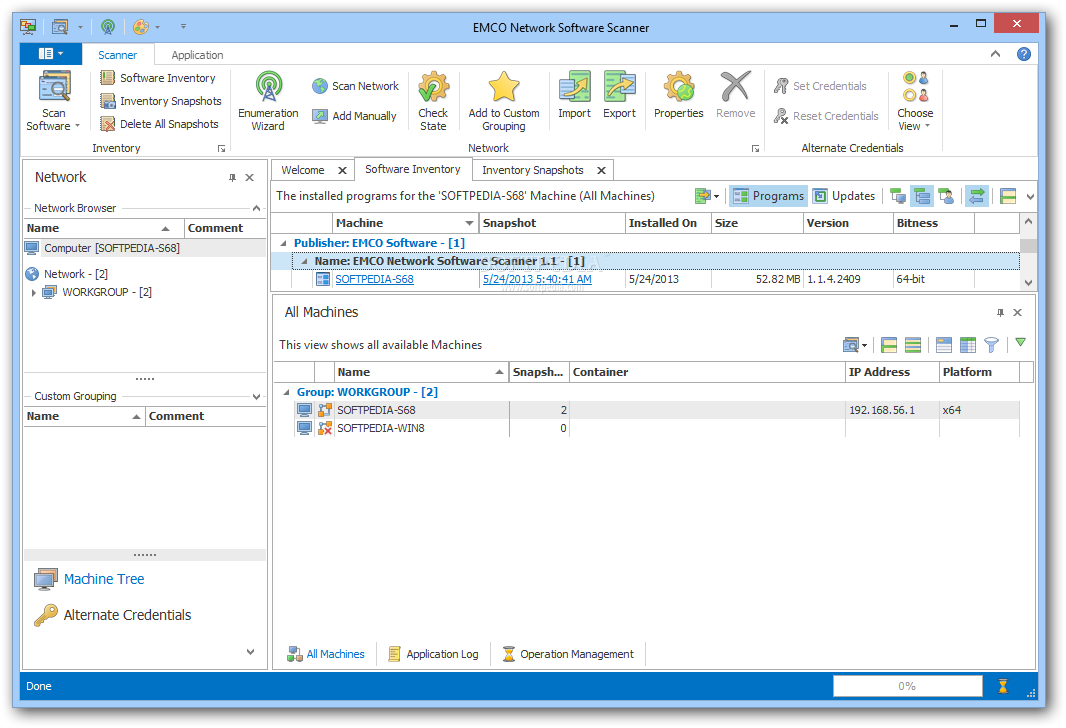
Task: Launch the Enumeration Wizard
Action: click(x=268, y=101)
